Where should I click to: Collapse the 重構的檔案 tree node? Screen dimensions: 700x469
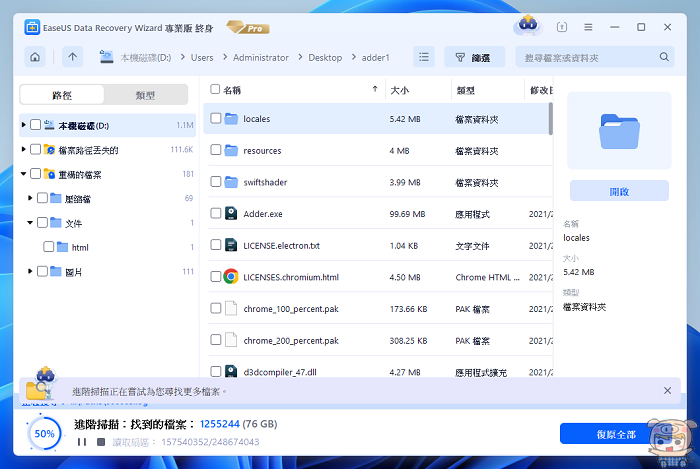tap(24, 174)
